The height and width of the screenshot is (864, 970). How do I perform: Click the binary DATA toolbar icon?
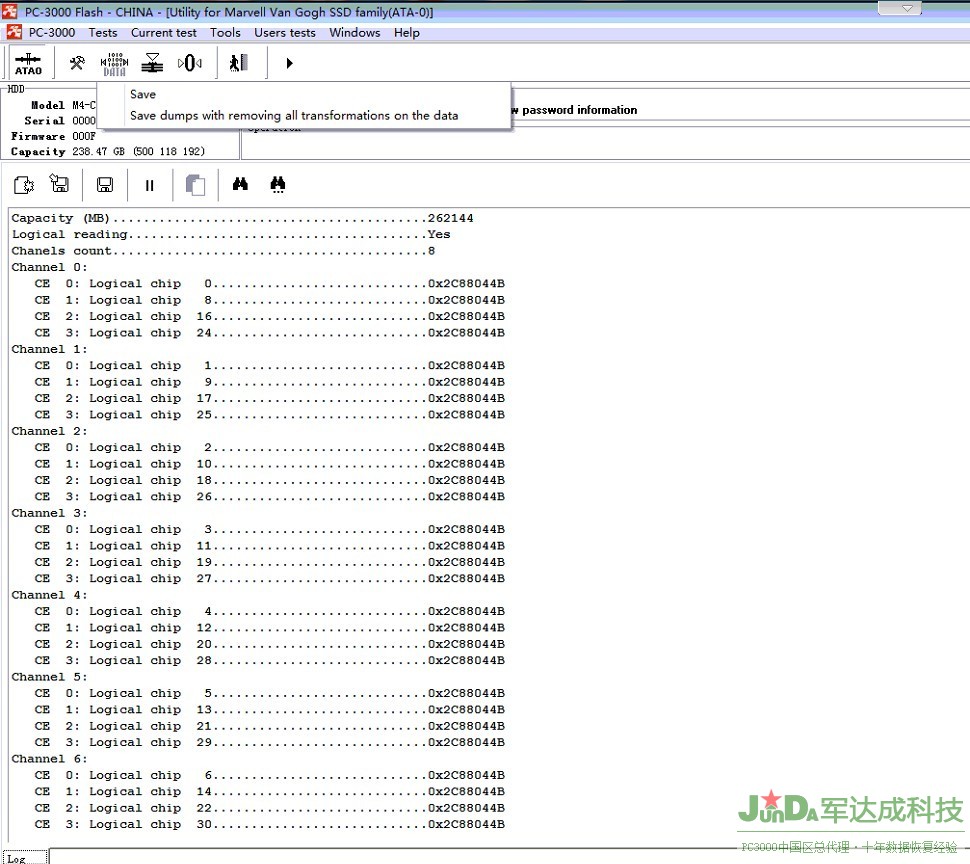pyautogui.click(x=114, y=64)
